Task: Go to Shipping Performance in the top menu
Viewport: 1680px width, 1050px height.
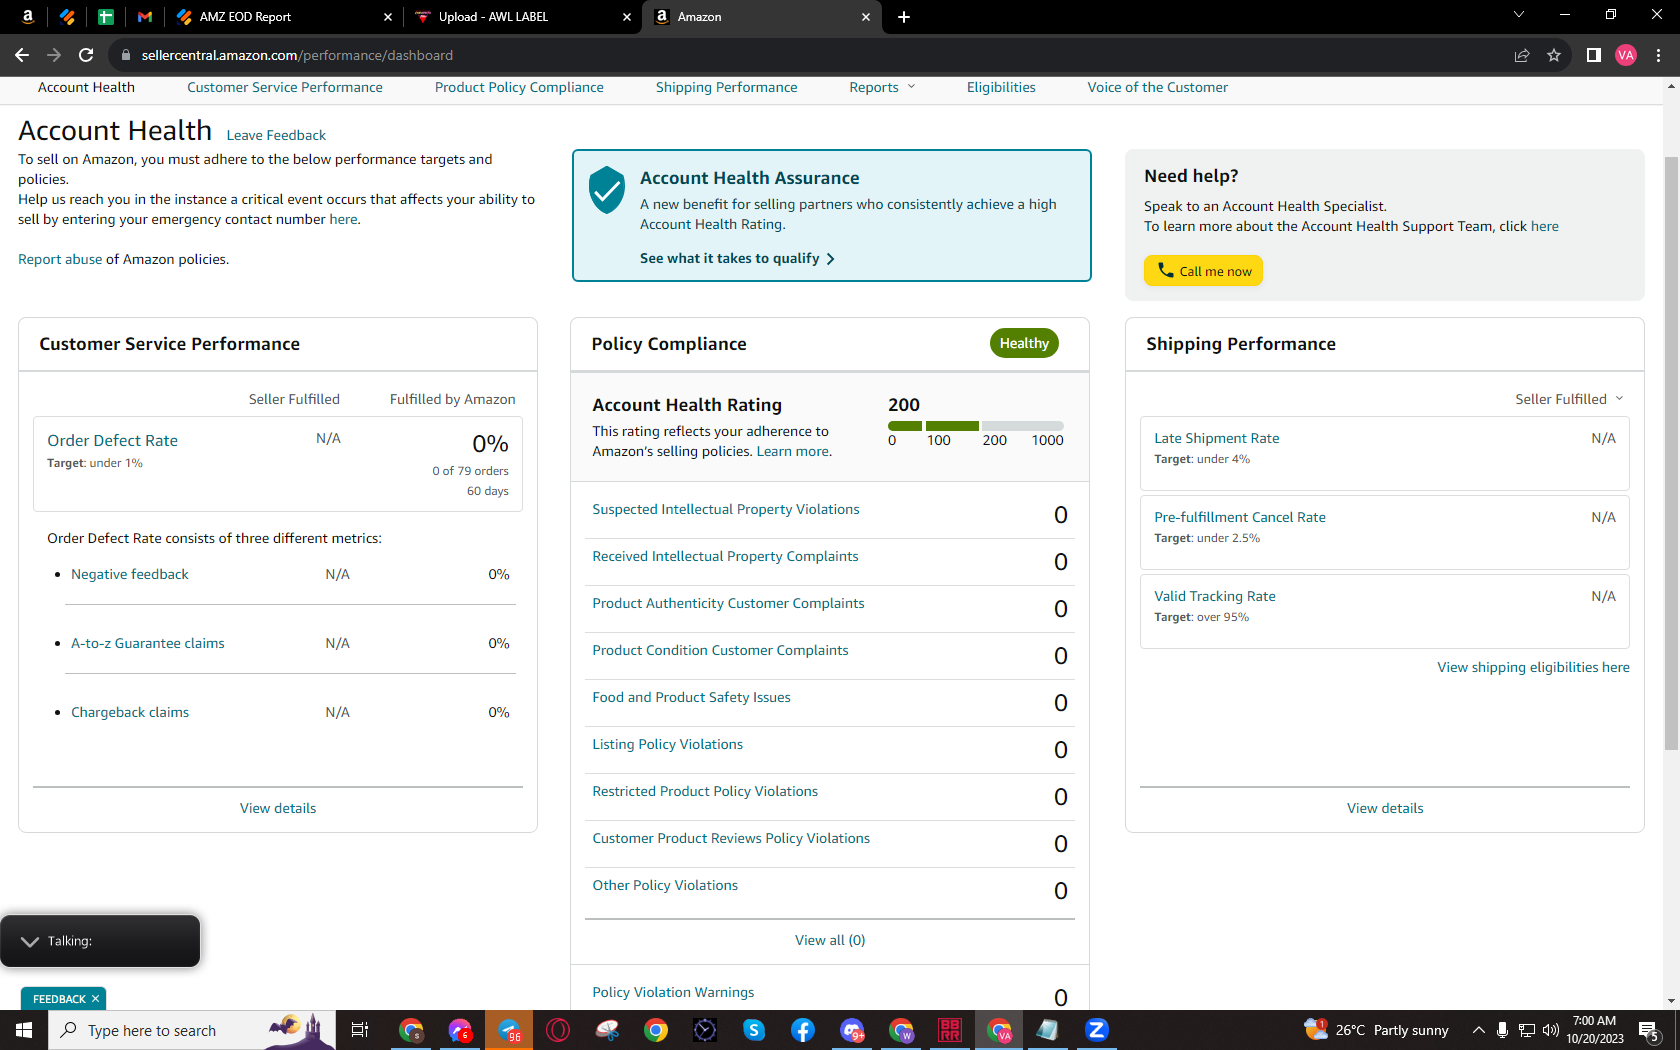Action: (x=727, y=87)
